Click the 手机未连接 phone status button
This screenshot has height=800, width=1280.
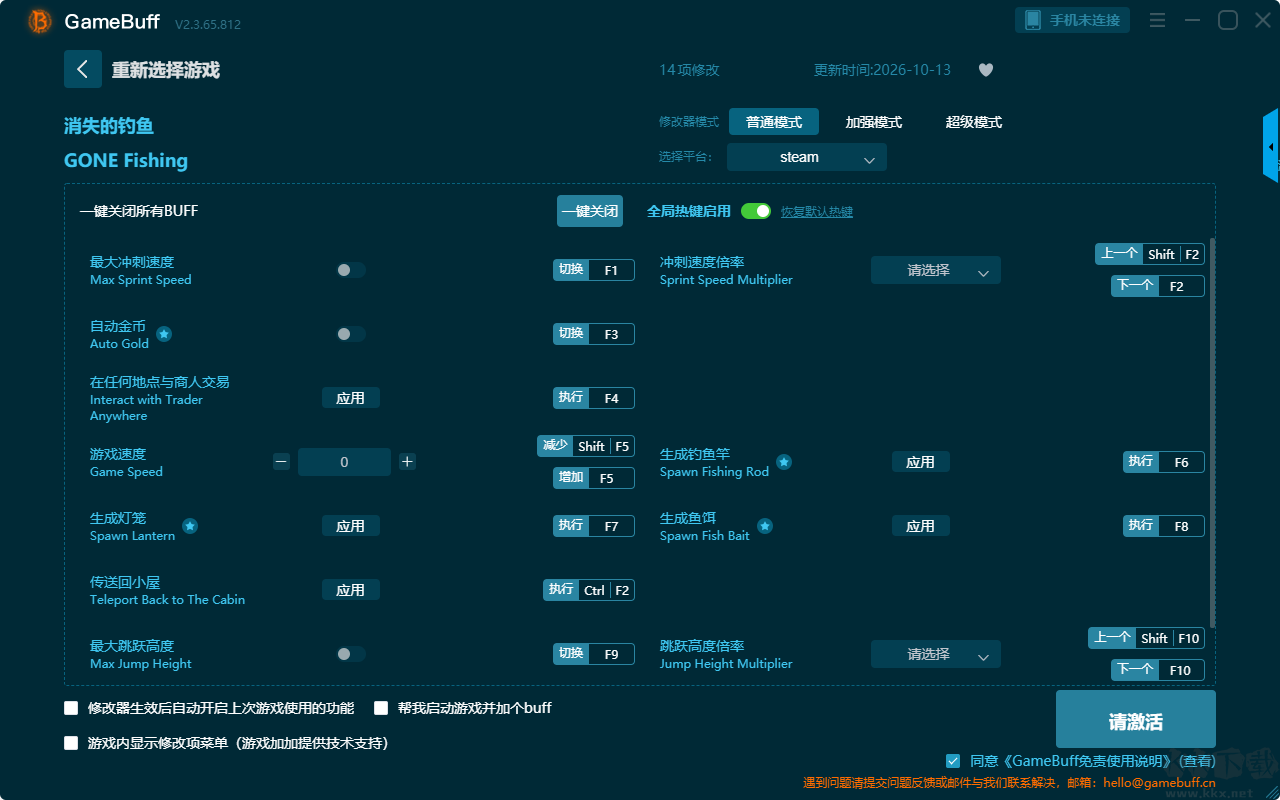1073,20
